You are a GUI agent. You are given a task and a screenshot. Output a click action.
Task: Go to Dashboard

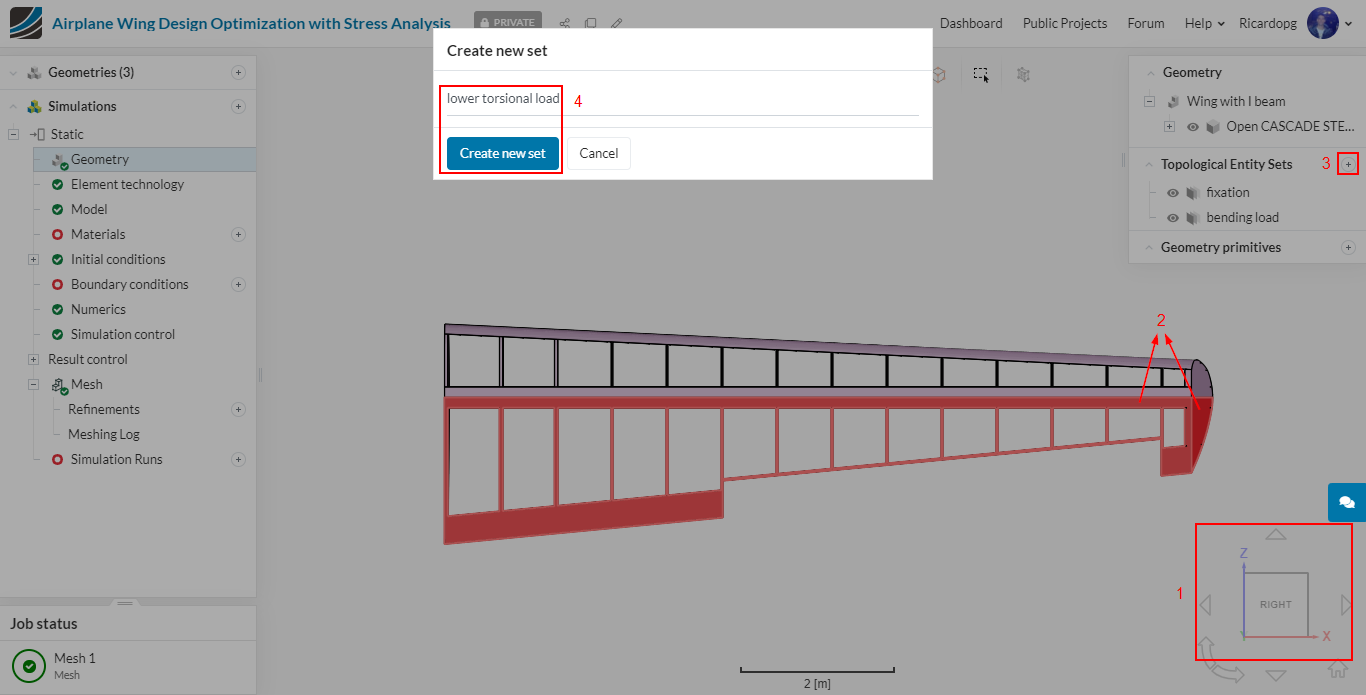pyautogui.click(x=971, y=23)
